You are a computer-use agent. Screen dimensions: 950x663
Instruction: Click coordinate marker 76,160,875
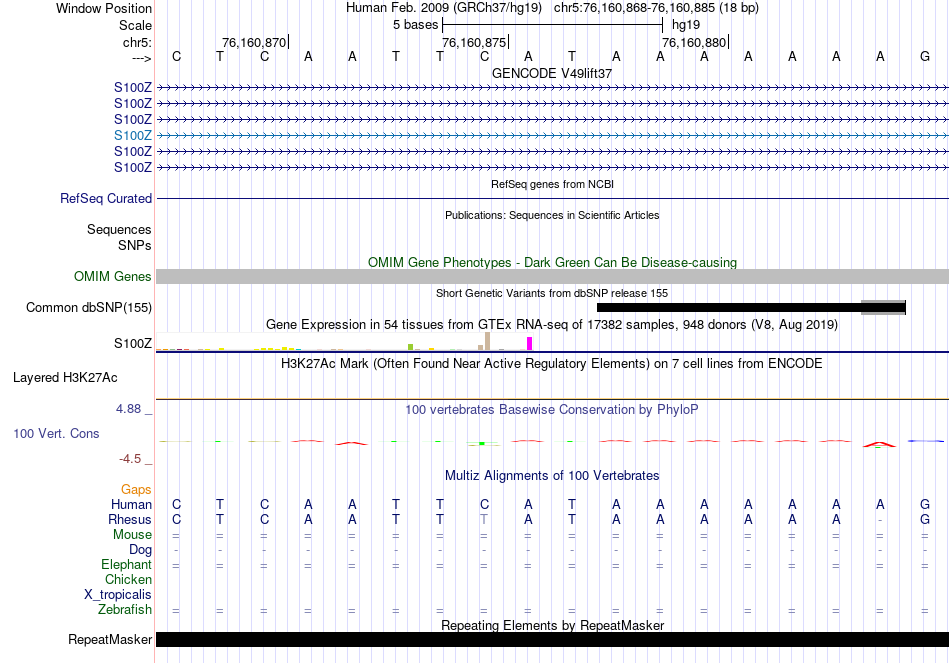pyautogui.click(x=474, y=42)
